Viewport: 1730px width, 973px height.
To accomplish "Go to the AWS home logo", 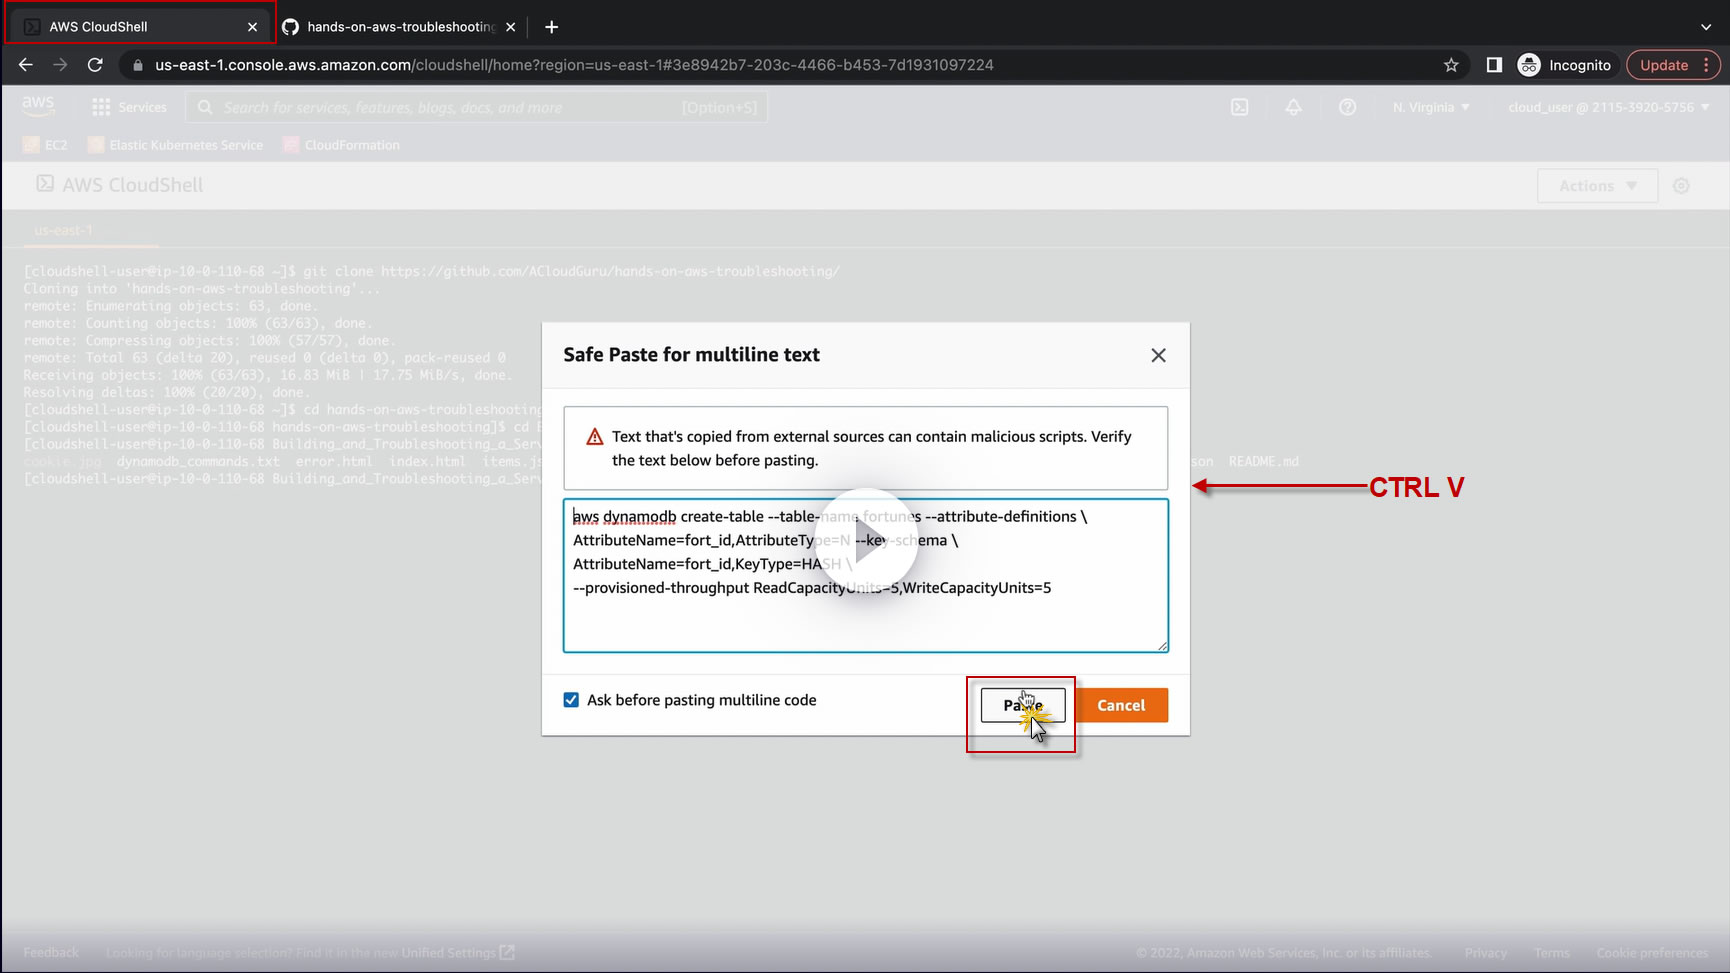I will tap(38, 106).
